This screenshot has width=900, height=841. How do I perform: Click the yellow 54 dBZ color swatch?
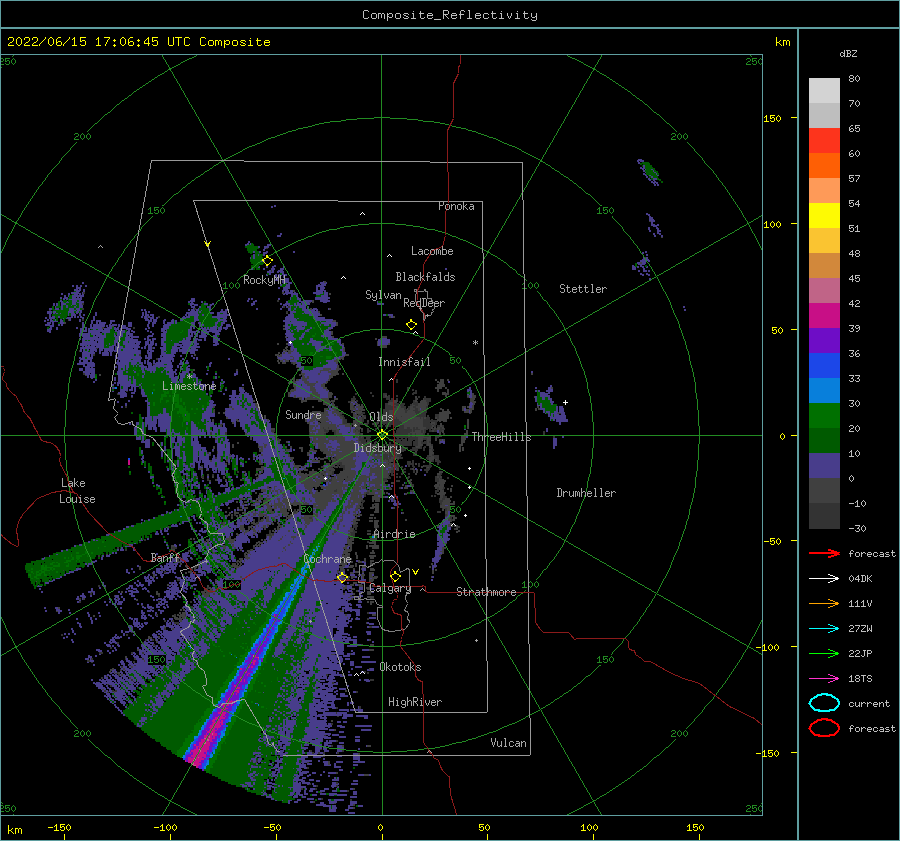tap(824, 215)
